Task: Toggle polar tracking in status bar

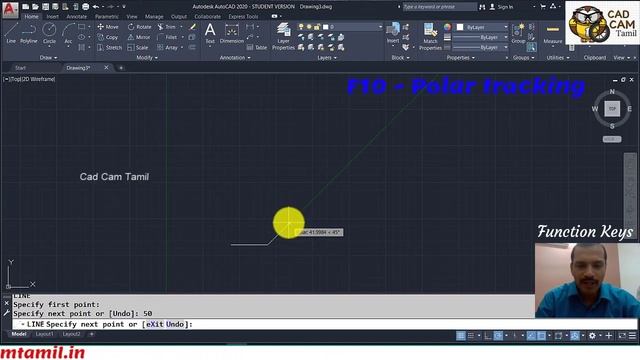Action: 498,336
